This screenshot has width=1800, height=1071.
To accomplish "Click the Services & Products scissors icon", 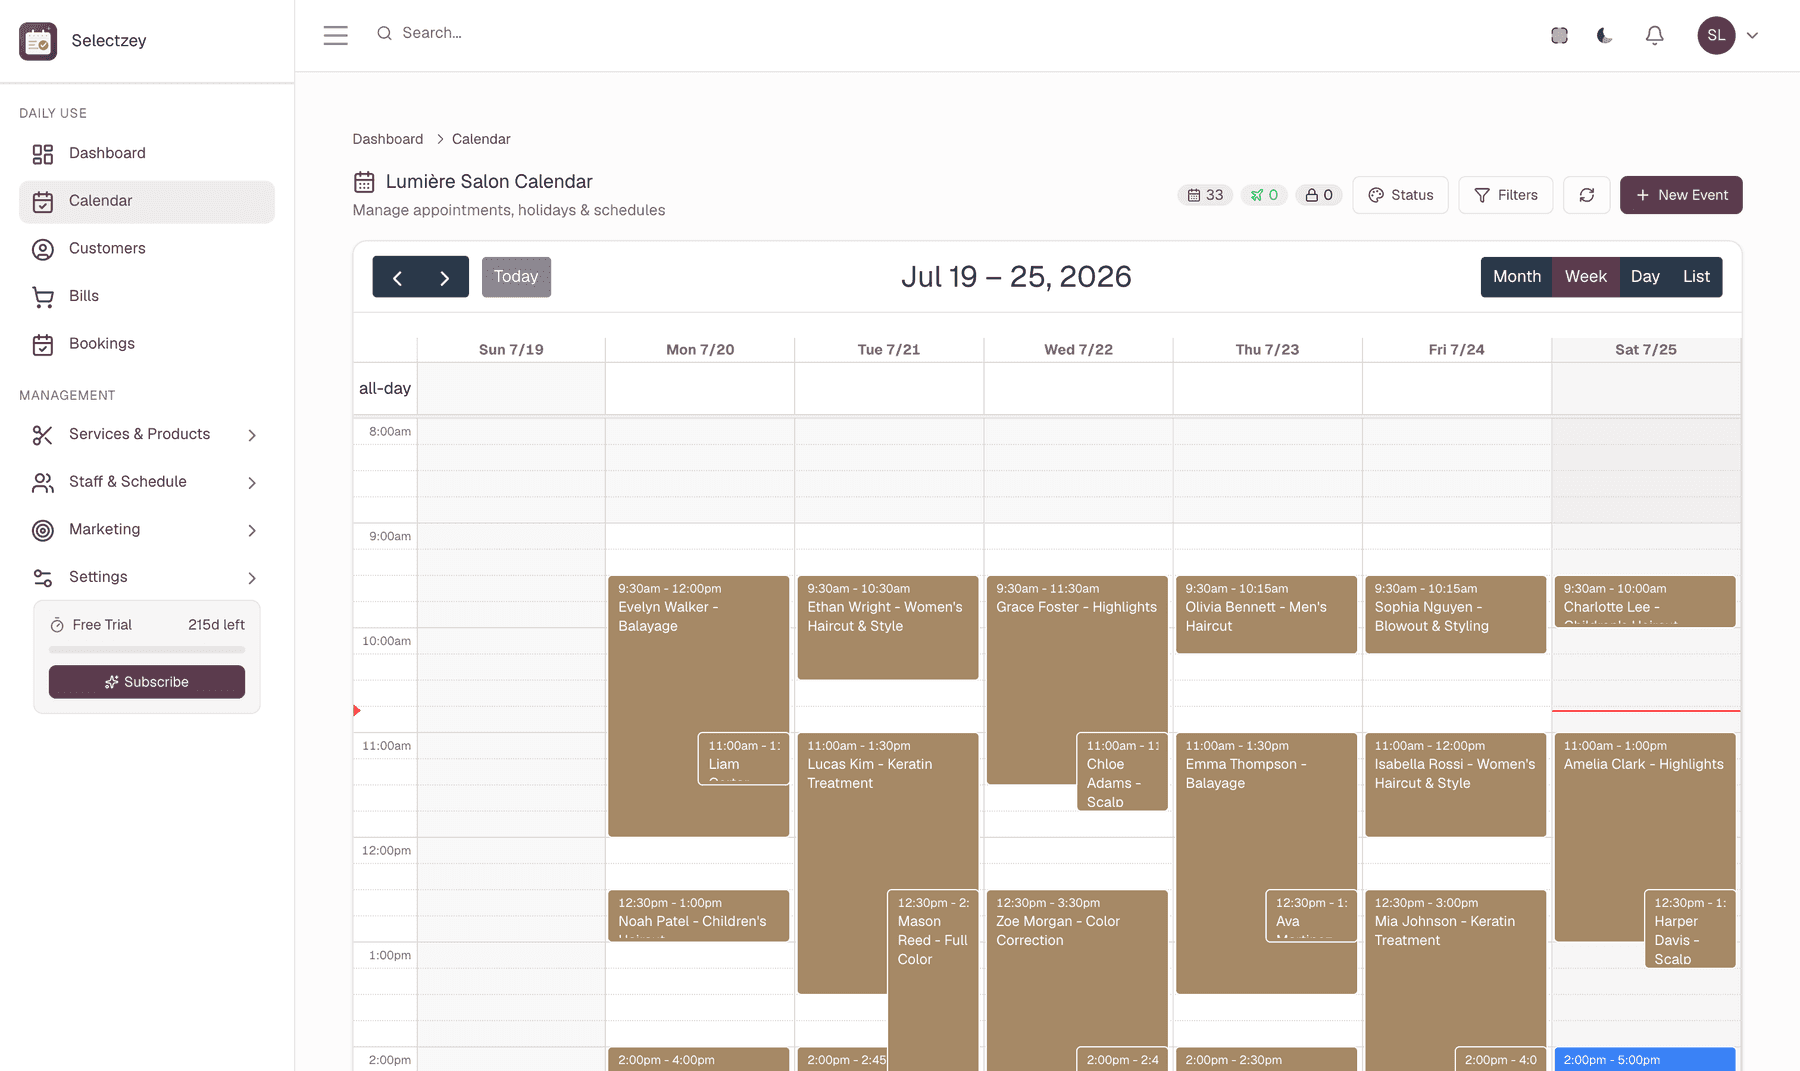I will (x=43, y=435).
